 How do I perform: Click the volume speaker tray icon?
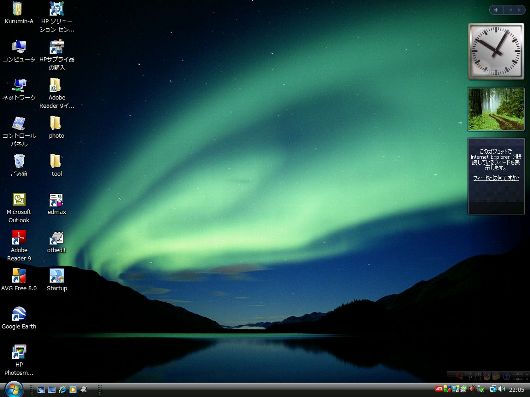(x=502, y=390)
